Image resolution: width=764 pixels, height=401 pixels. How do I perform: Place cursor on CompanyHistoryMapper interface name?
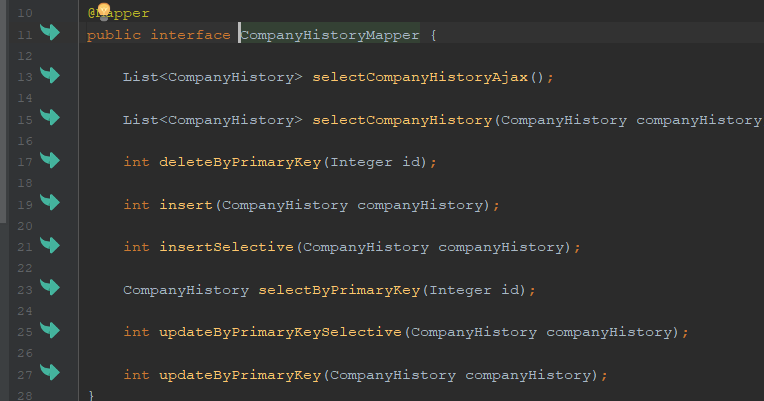330,35
